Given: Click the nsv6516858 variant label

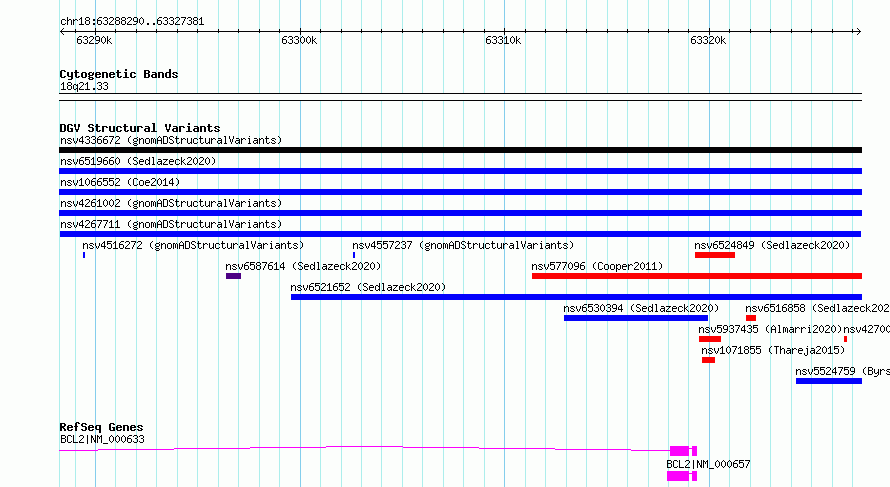Looking at the screenshot, I should [817, 308].
